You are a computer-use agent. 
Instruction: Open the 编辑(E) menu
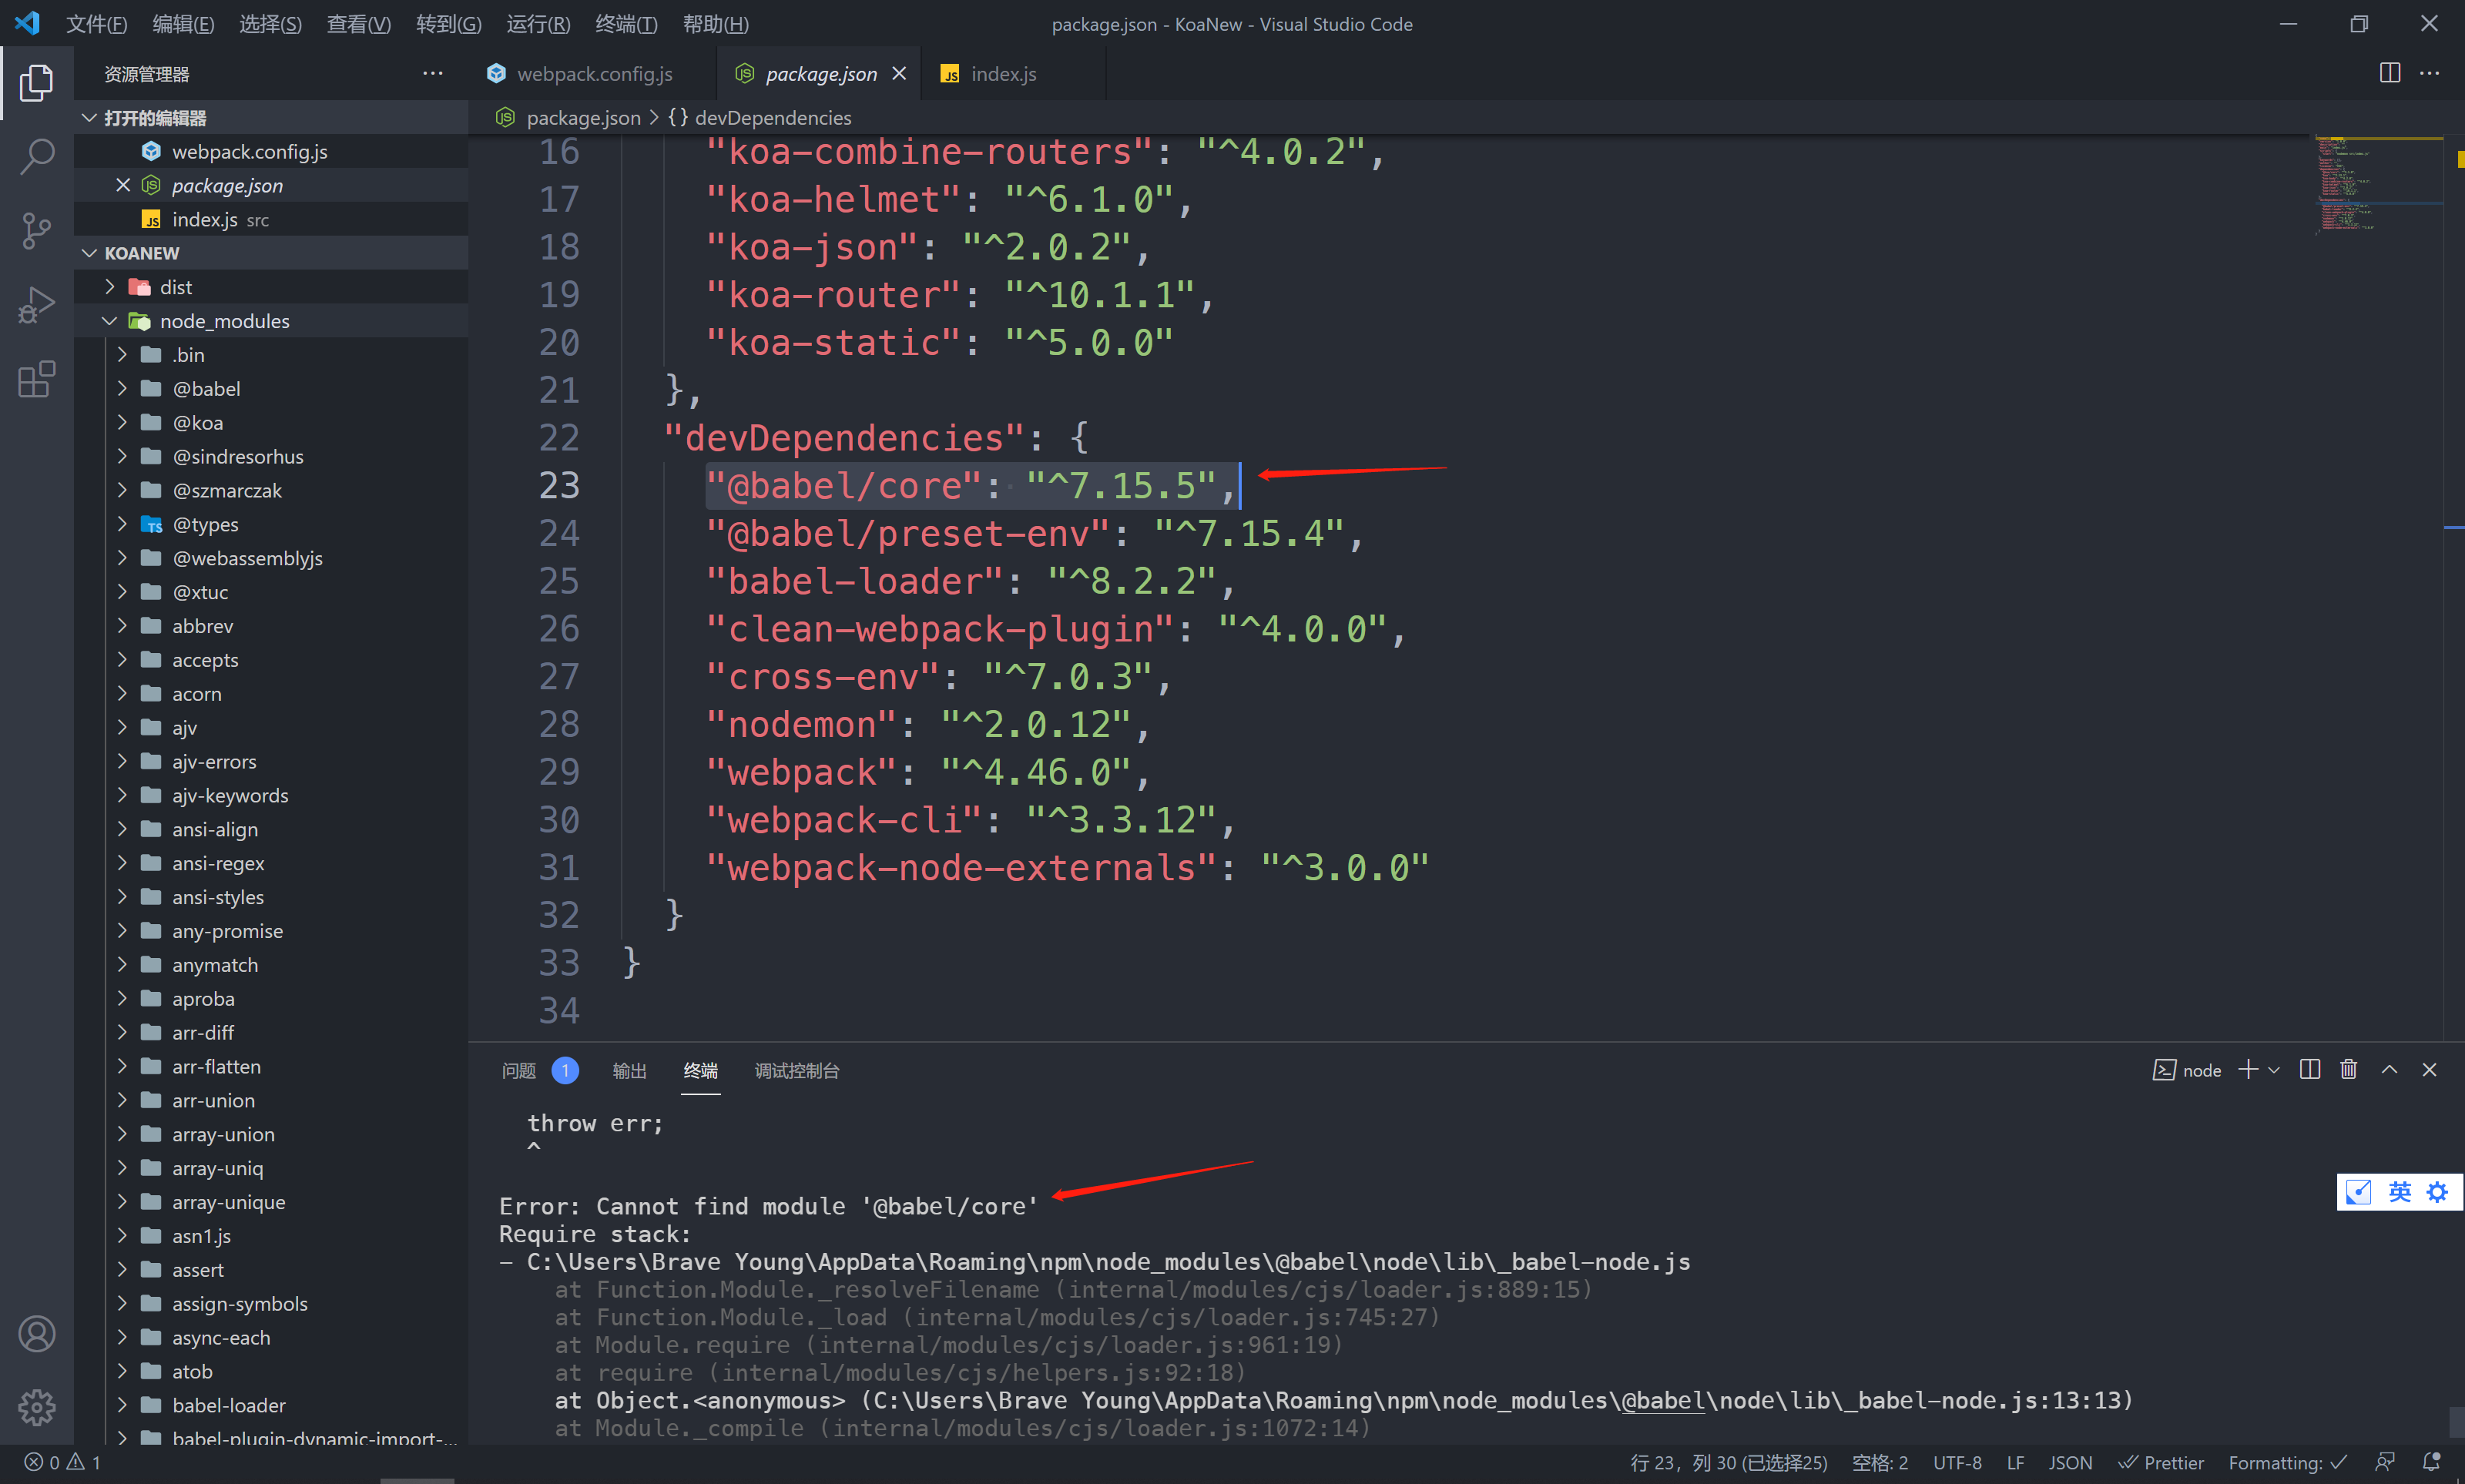[183, 24]
